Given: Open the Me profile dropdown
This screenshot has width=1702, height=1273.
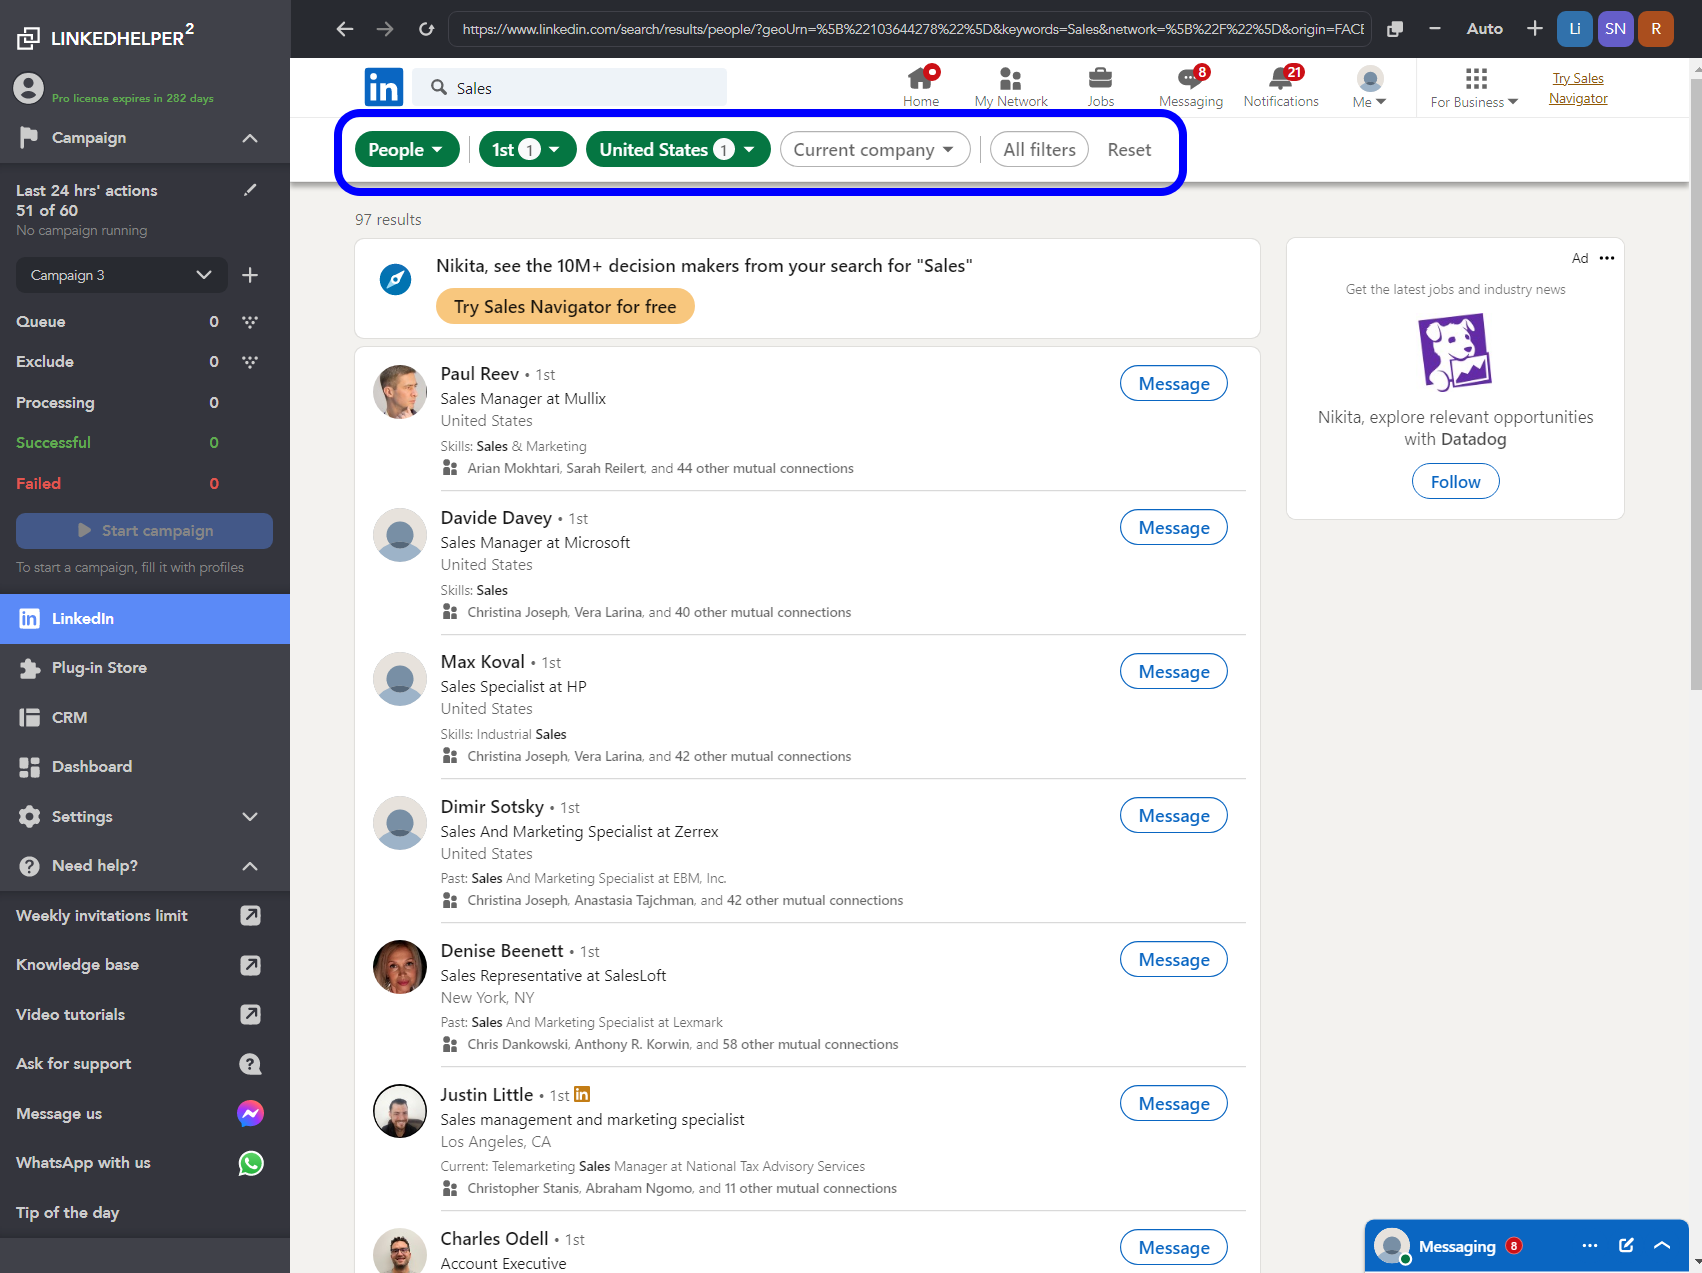Looking at the screenshot, I should (1370, 87).
